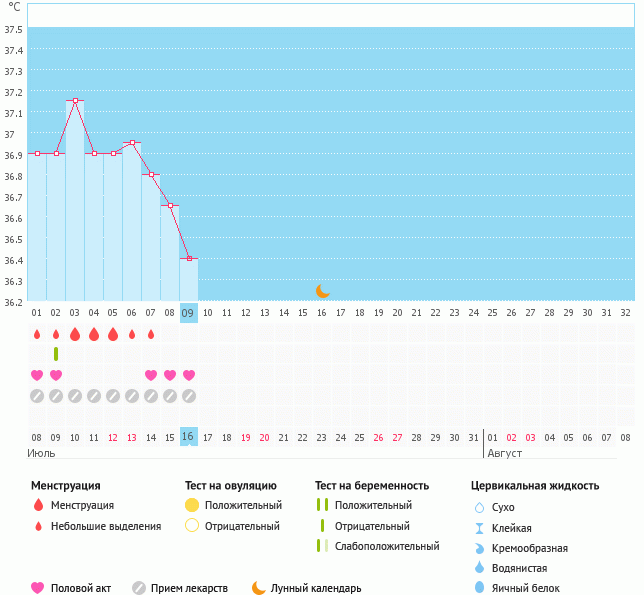
Task: Click the orange moon icon on the chart
Action: pyautogui.click(x=322, y=291)
